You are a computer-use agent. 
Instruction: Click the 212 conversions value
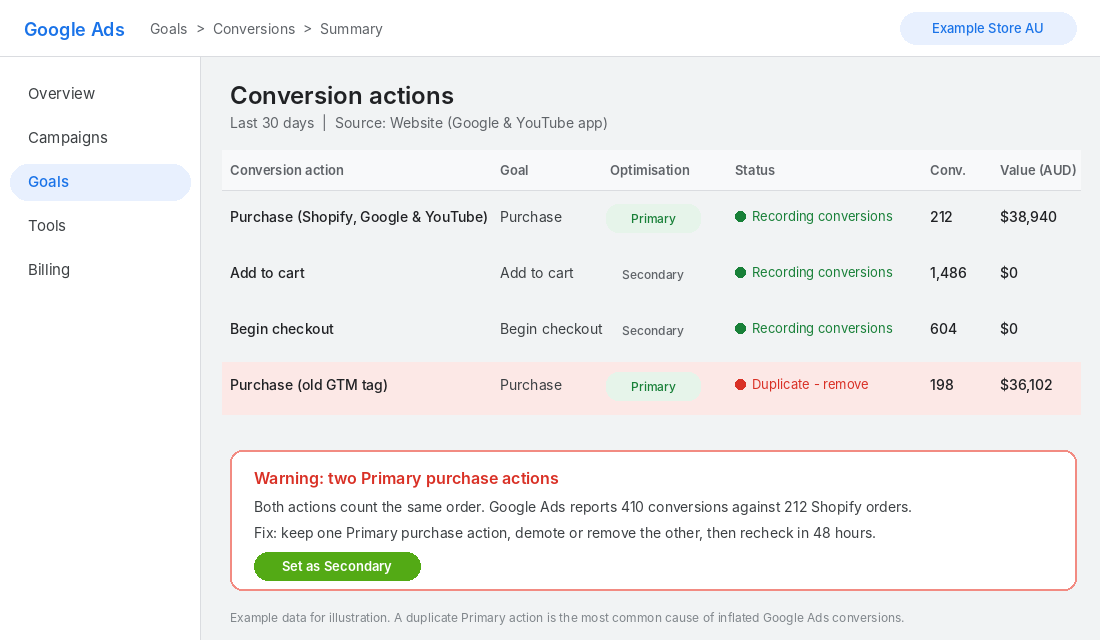coord(941,217)
